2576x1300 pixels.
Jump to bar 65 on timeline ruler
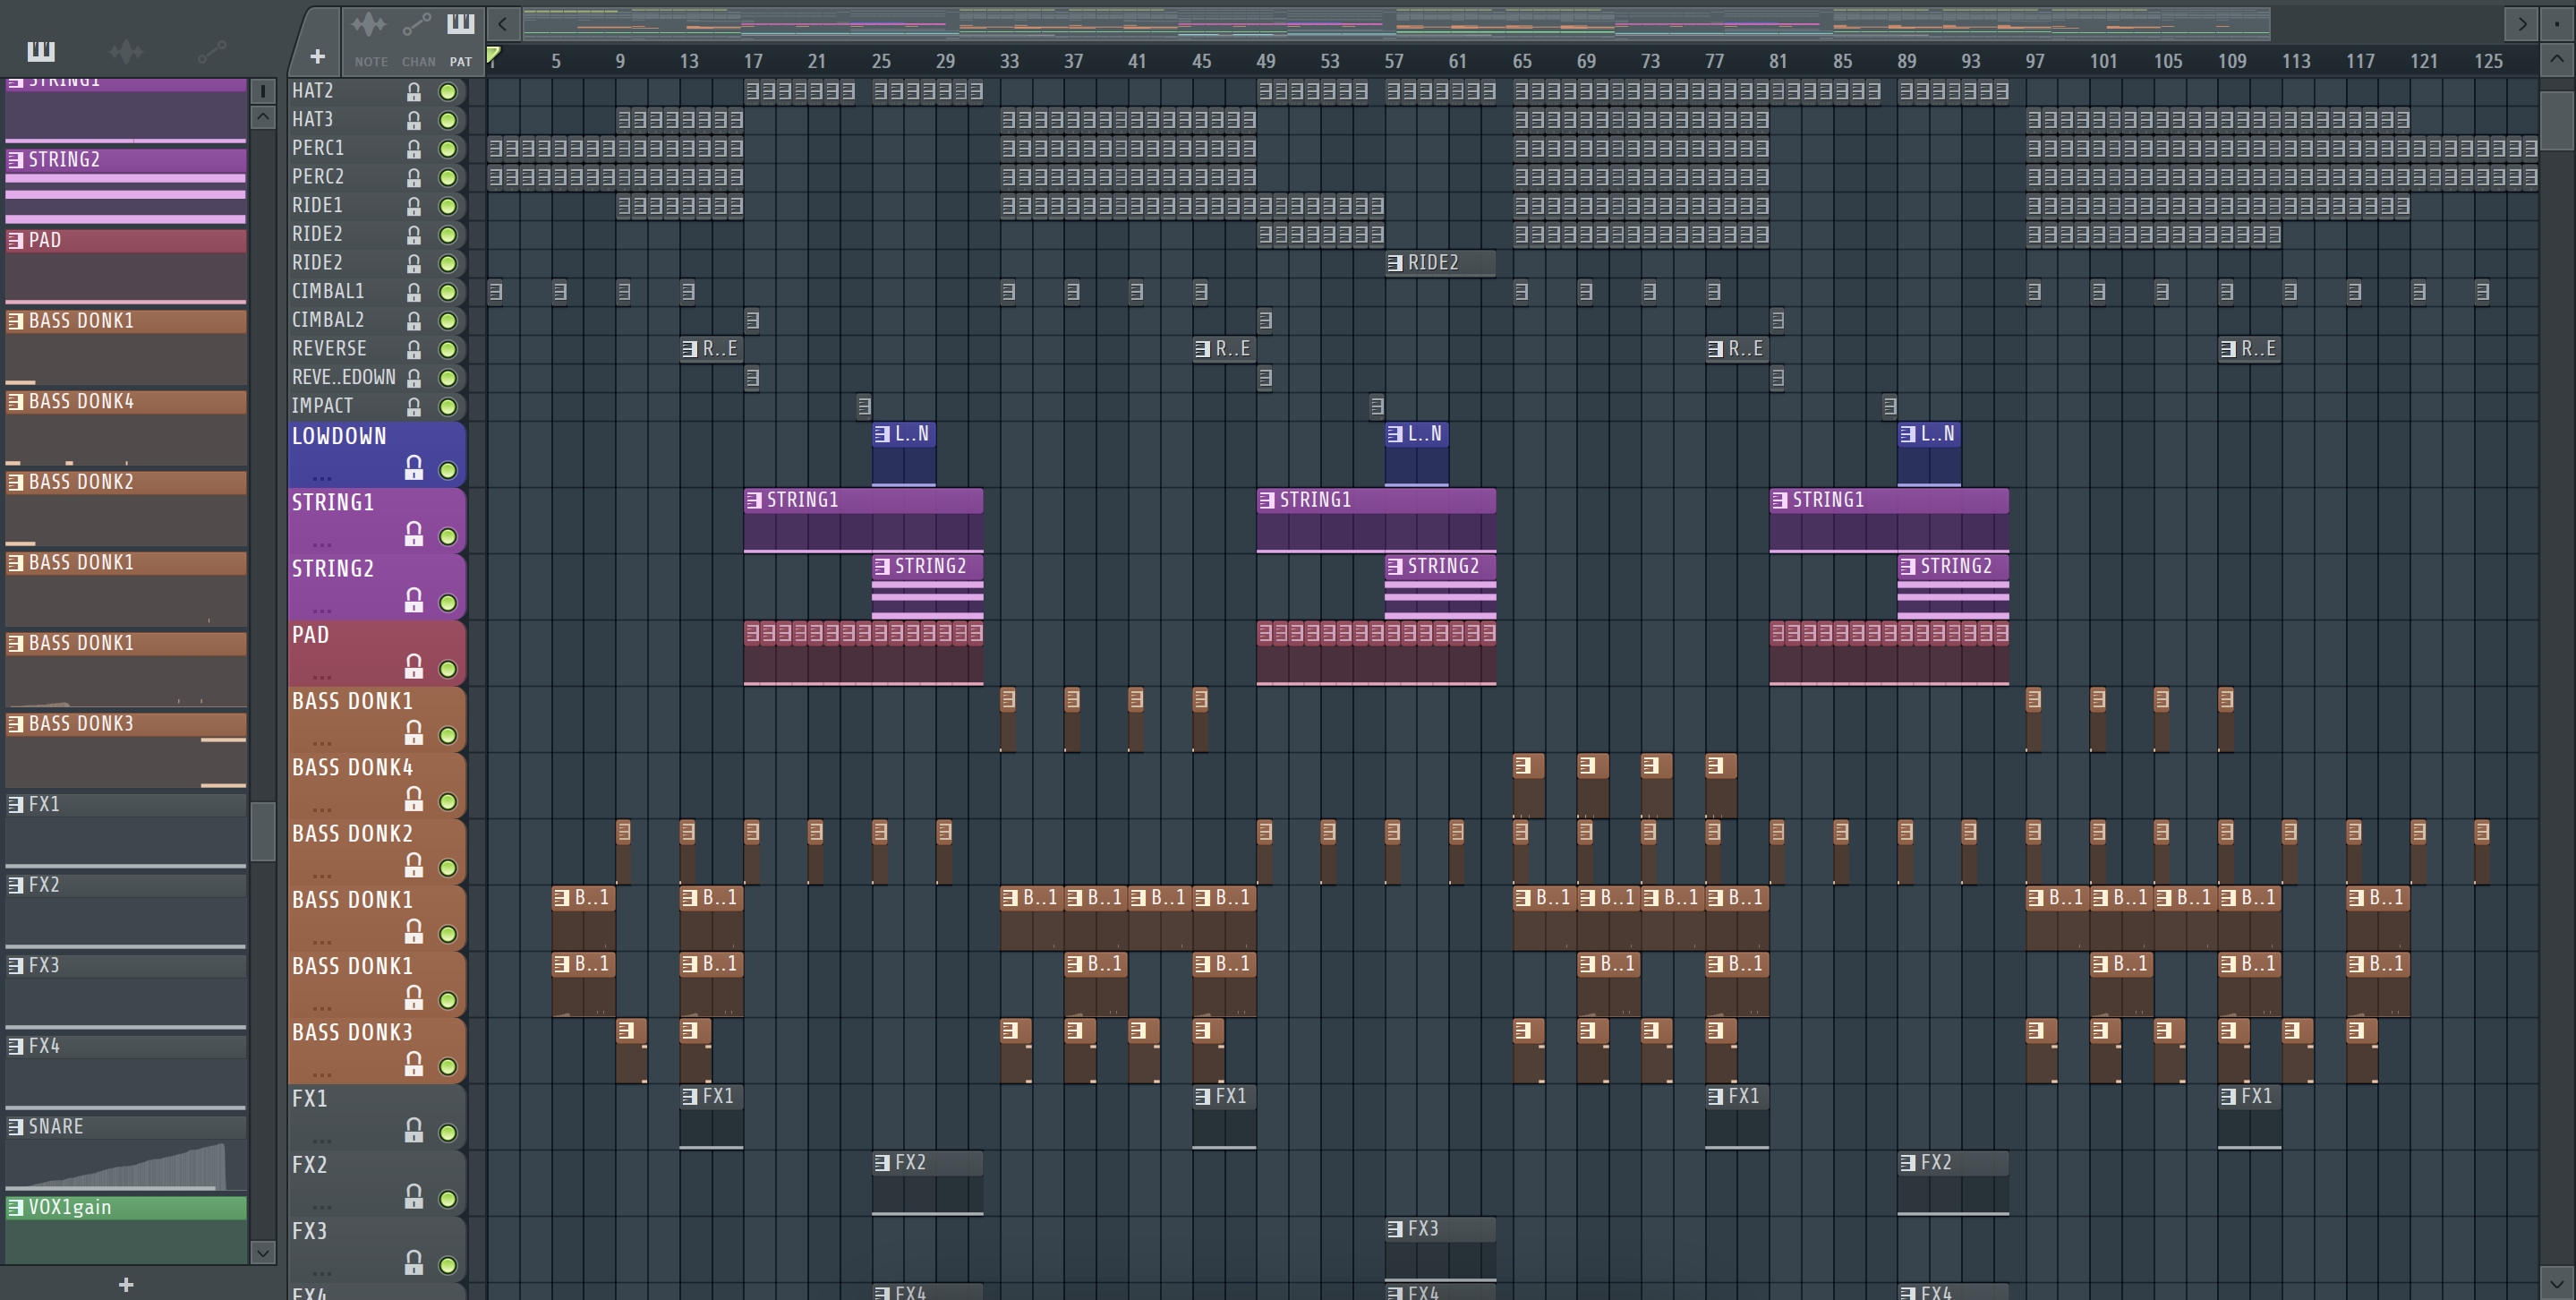tap(1521, 61)
